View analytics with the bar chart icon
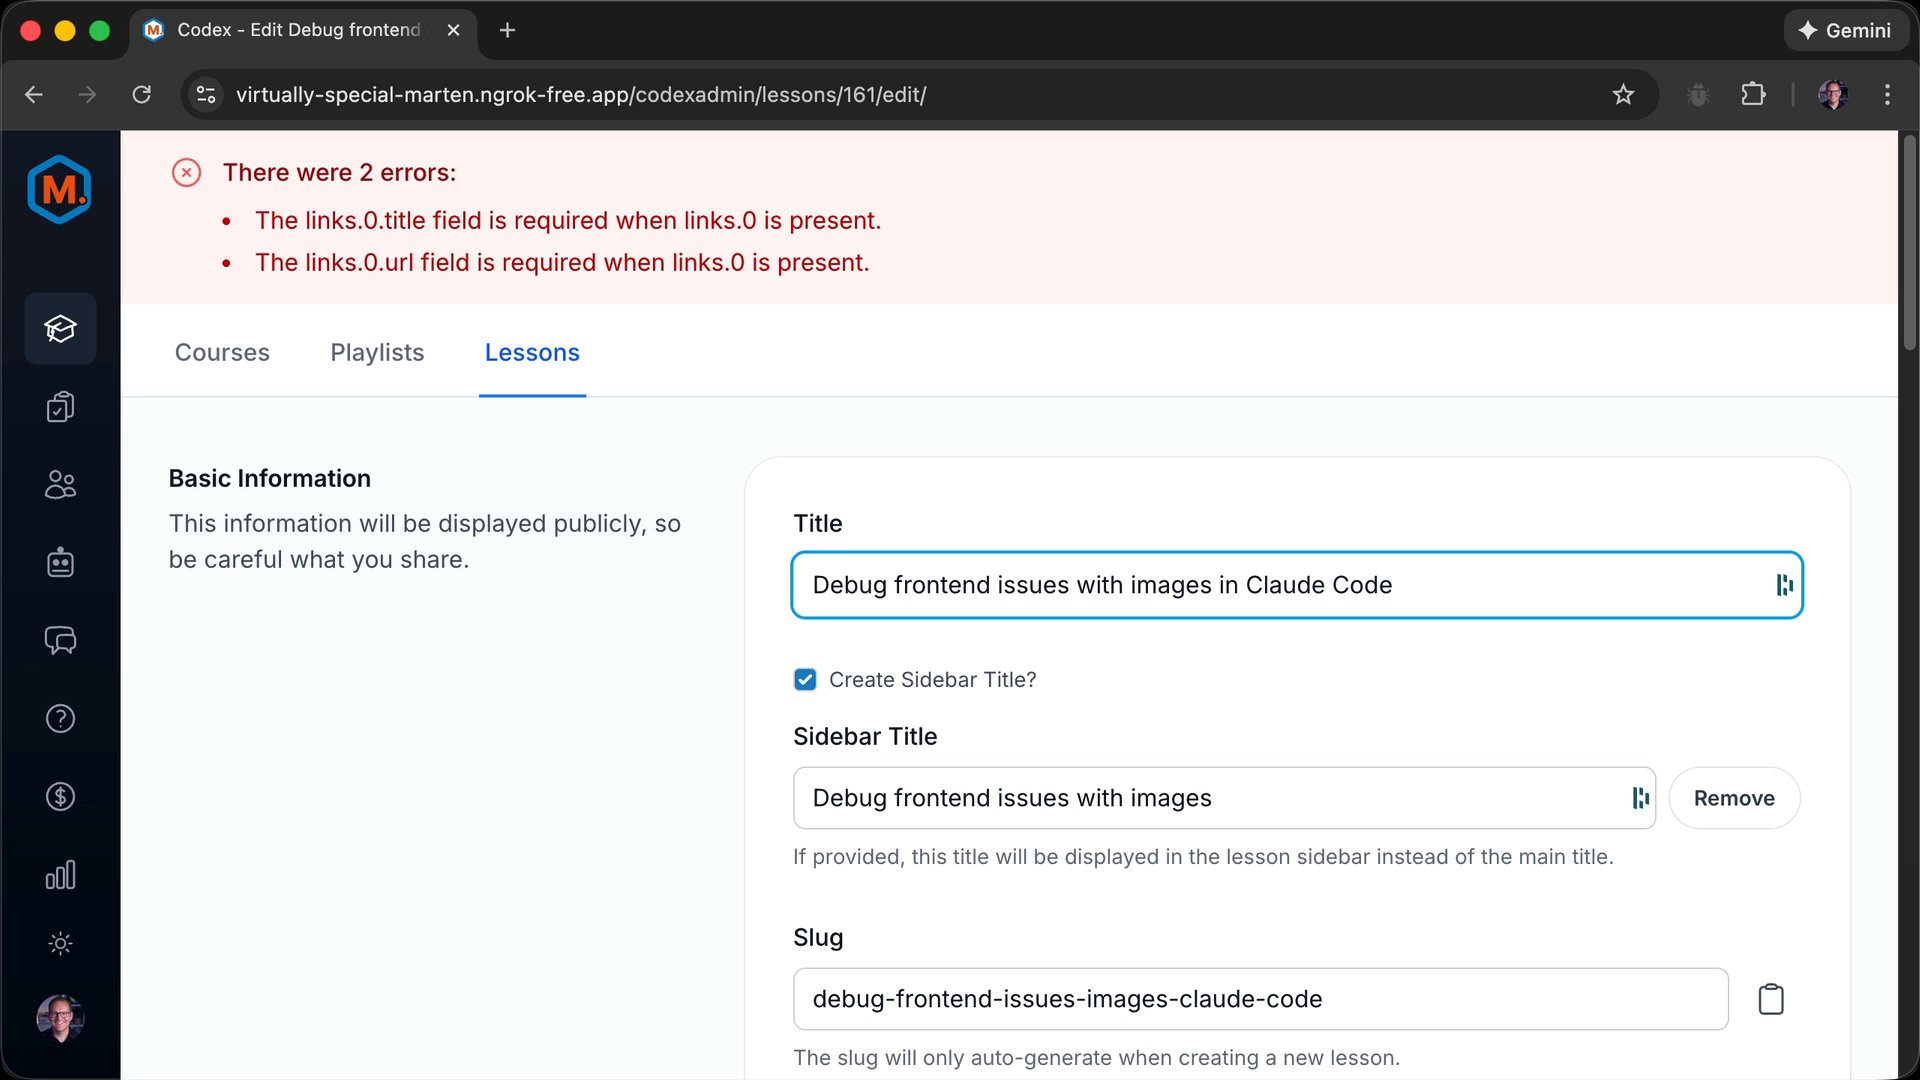The image size is (1920, 1080). point(60,874)
